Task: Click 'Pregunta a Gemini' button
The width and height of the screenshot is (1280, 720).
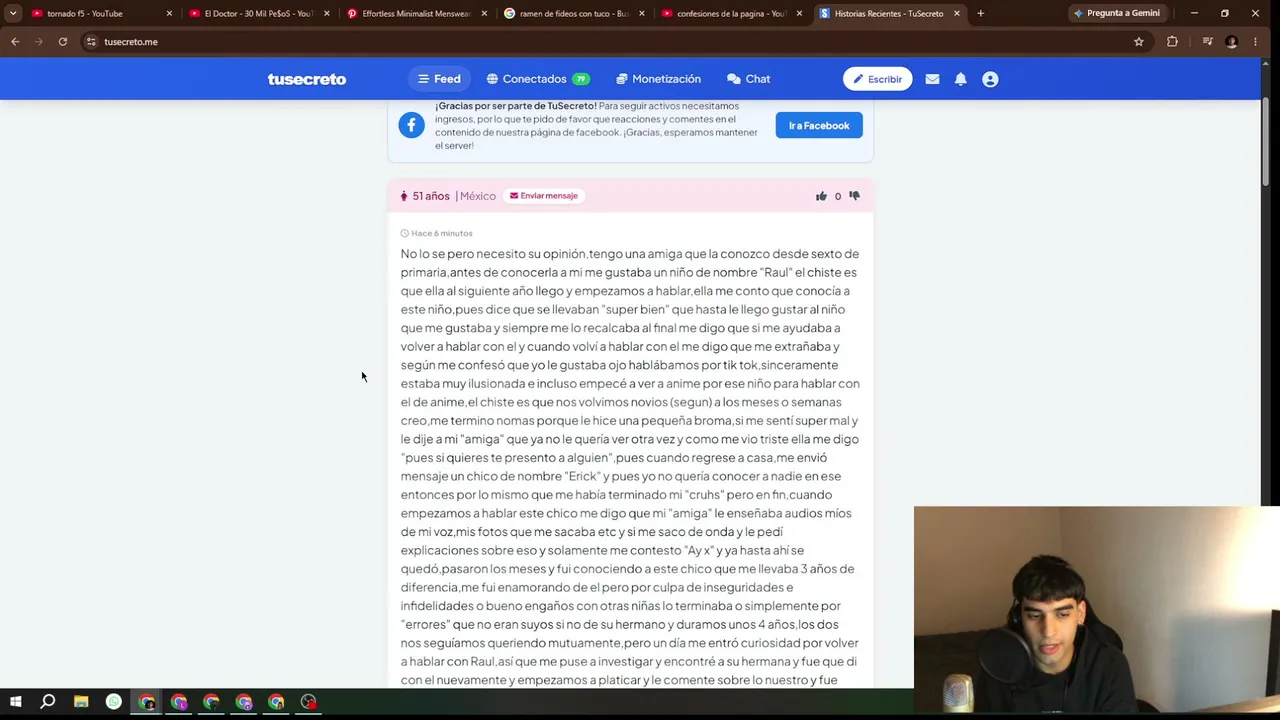Action: click(x=1116, y=13)
